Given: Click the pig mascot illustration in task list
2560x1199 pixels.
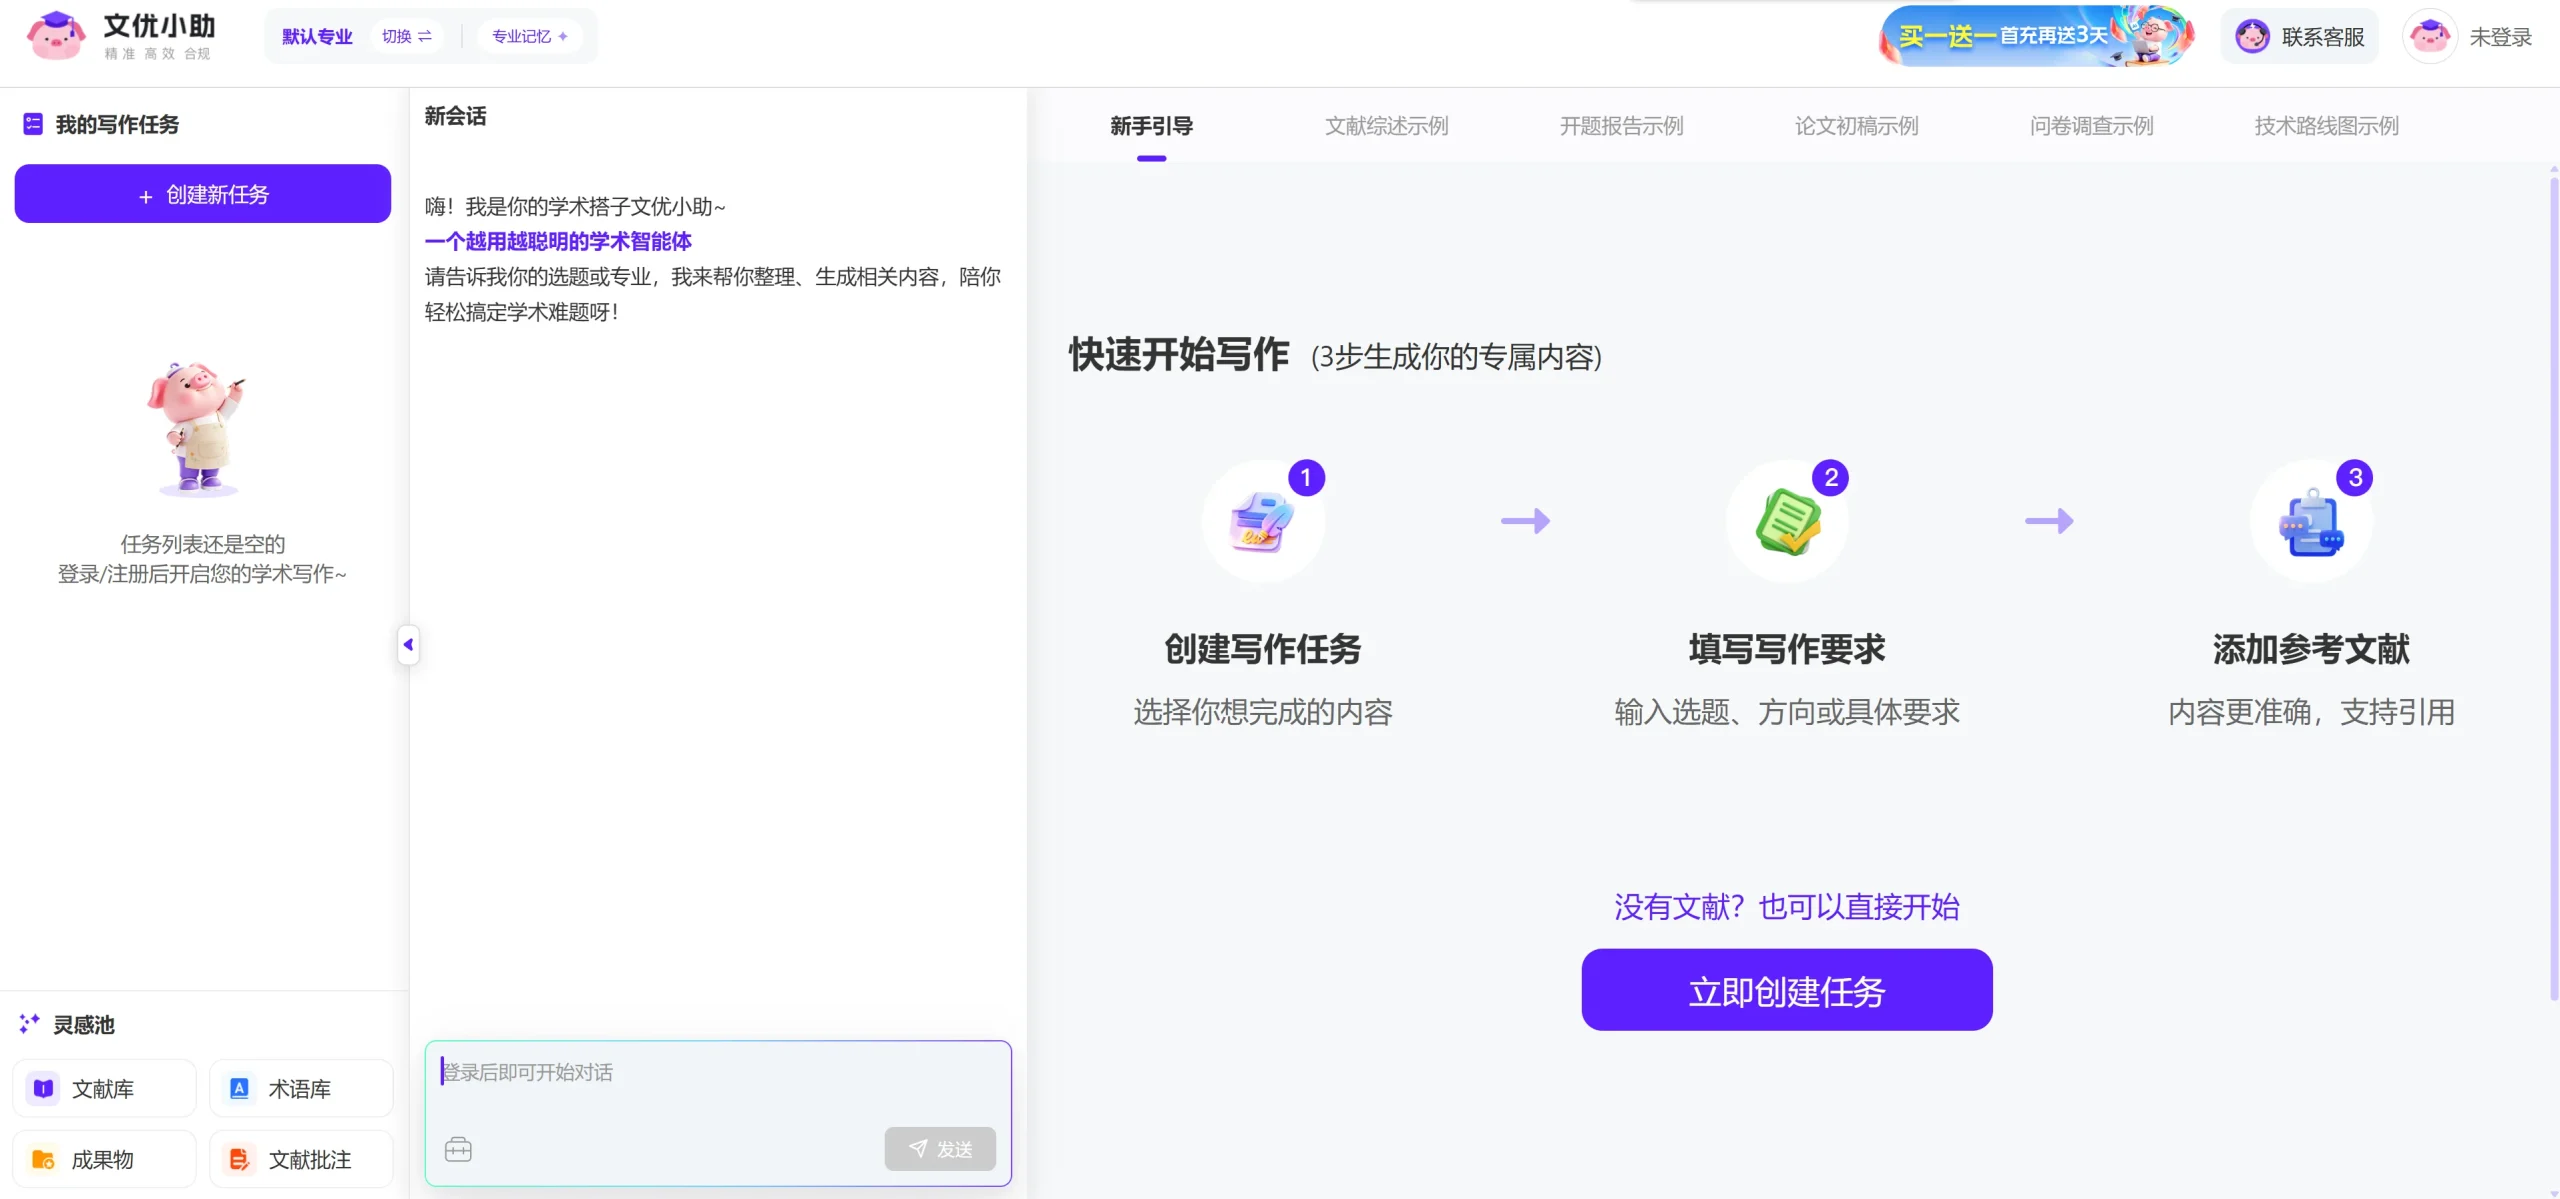Looking at the screenshot, I should click(198, 429).
